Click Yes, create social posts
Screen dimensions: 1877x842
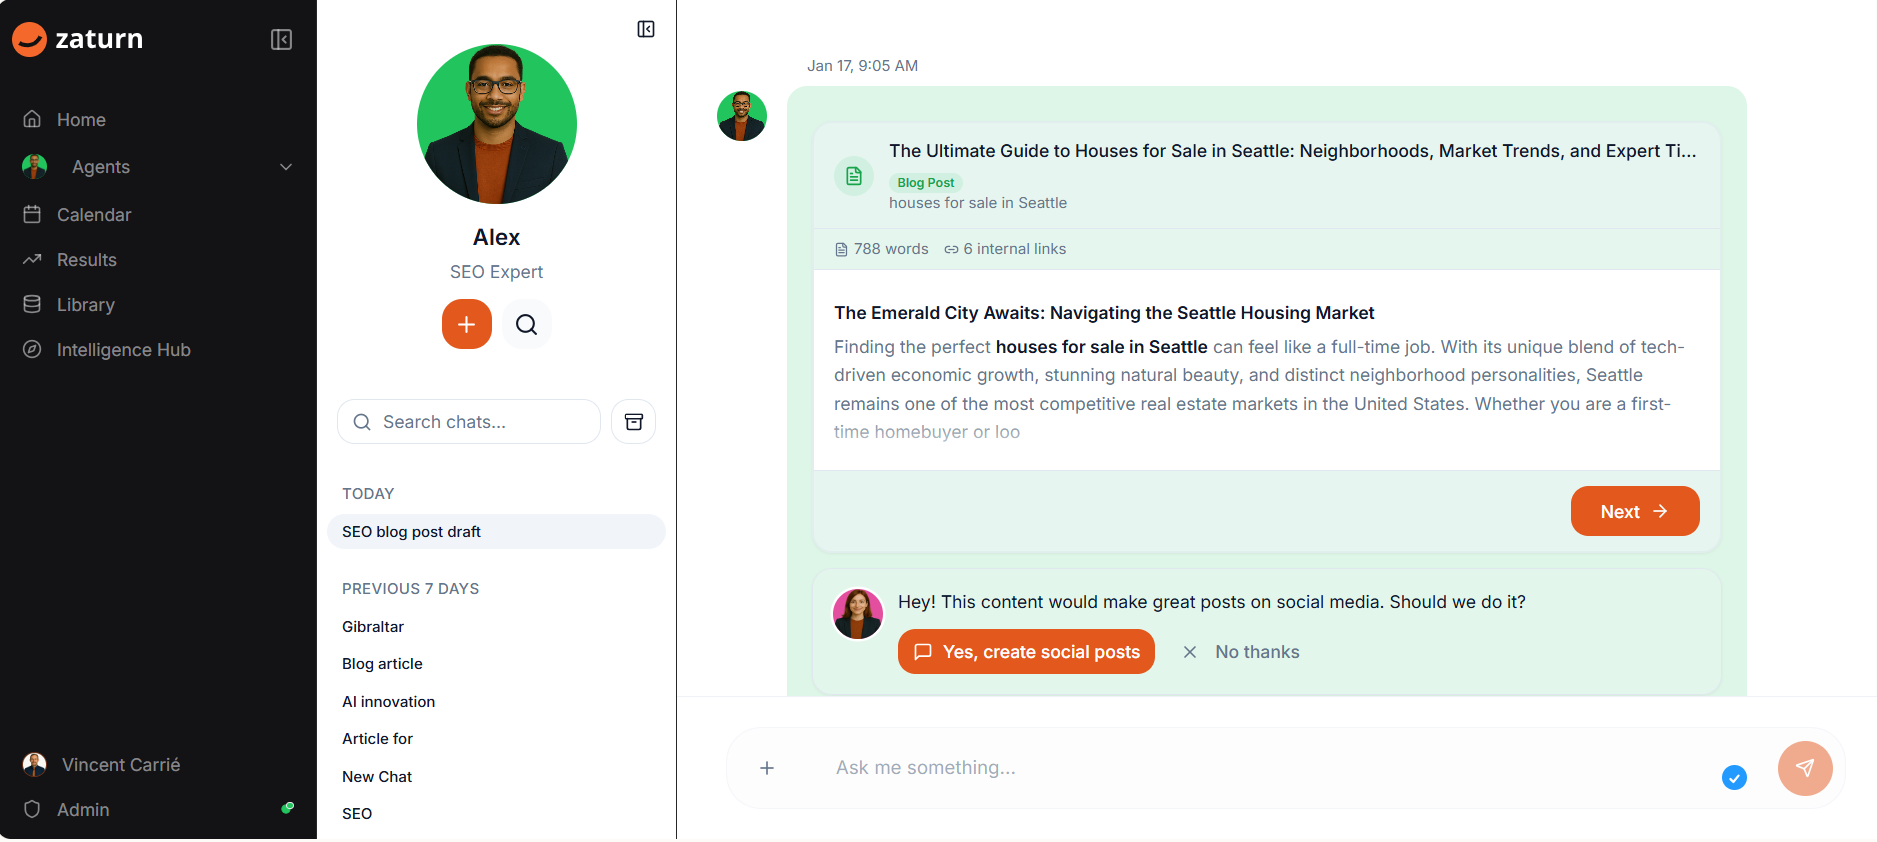[x=1026, y=652]
